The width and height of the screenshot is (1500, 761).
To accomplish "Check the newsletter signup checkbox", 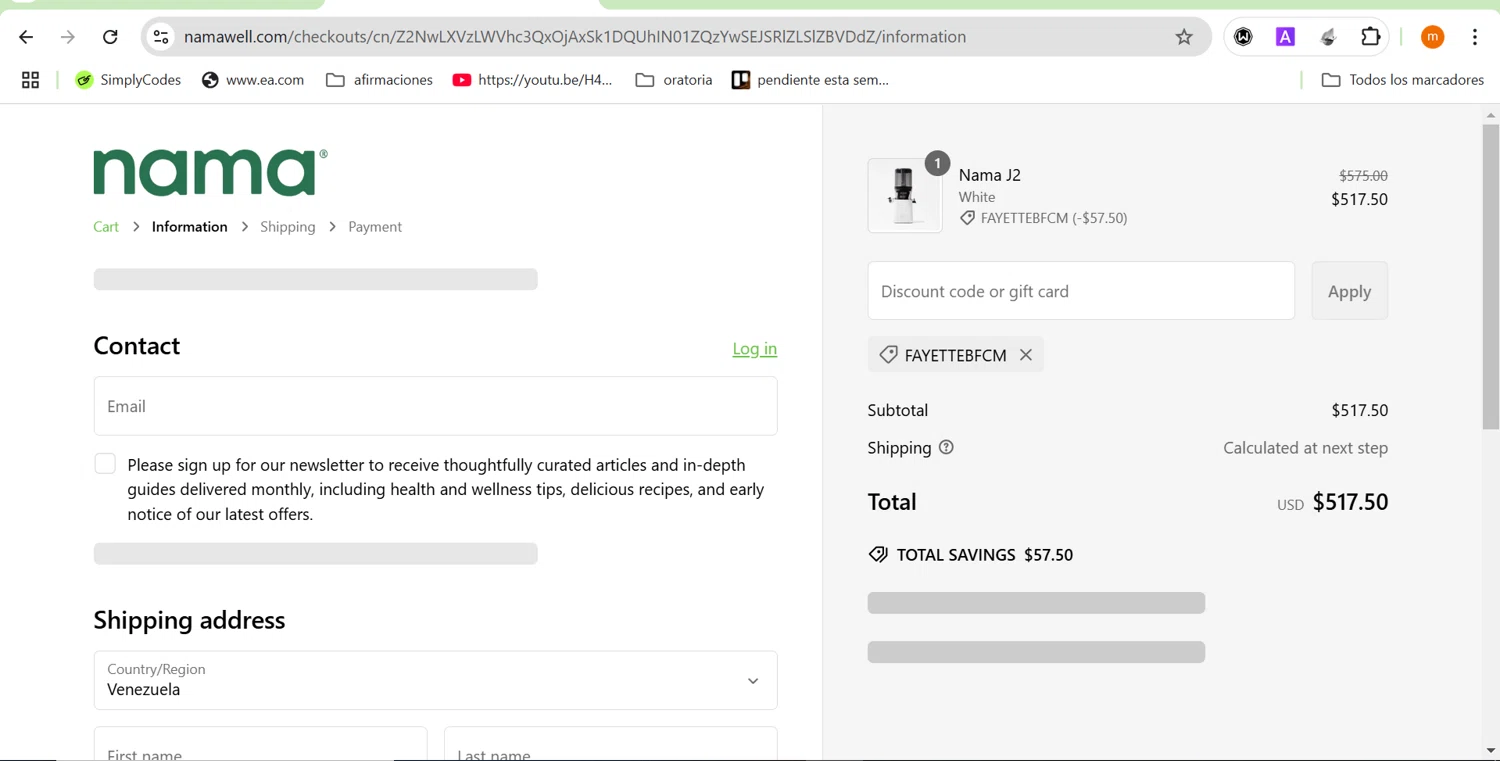I will (x=105, y=464).
